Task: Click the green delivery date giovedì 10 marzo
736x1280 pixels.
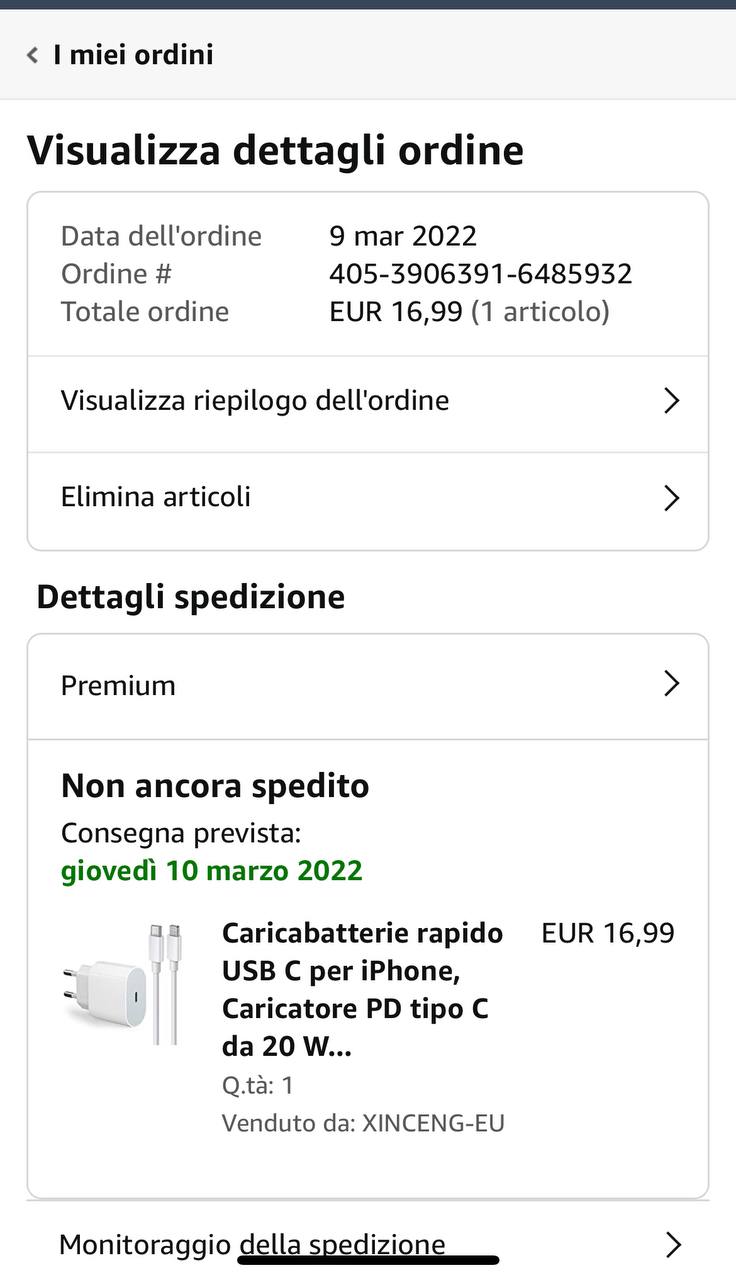Action: 211,871
